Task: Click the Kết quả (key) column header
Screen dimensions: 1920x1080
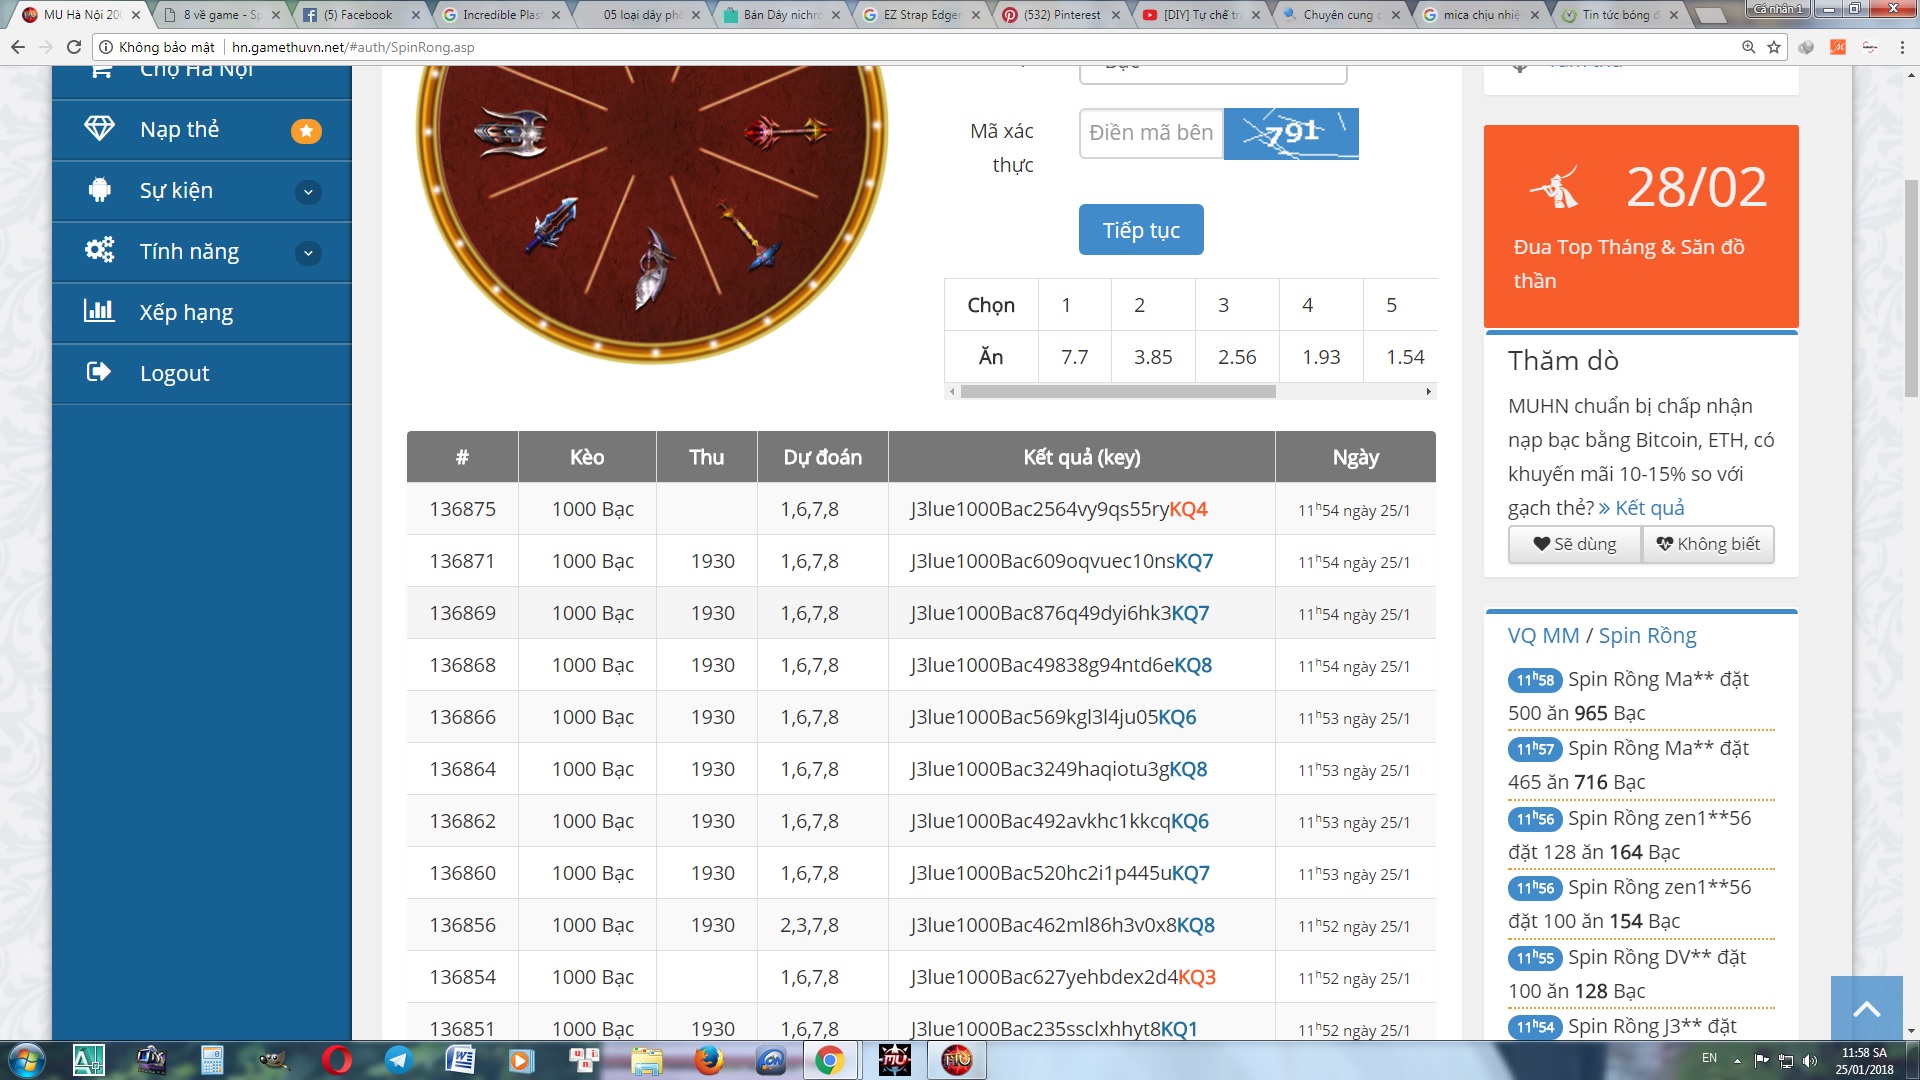Action: click(1081, 457)
